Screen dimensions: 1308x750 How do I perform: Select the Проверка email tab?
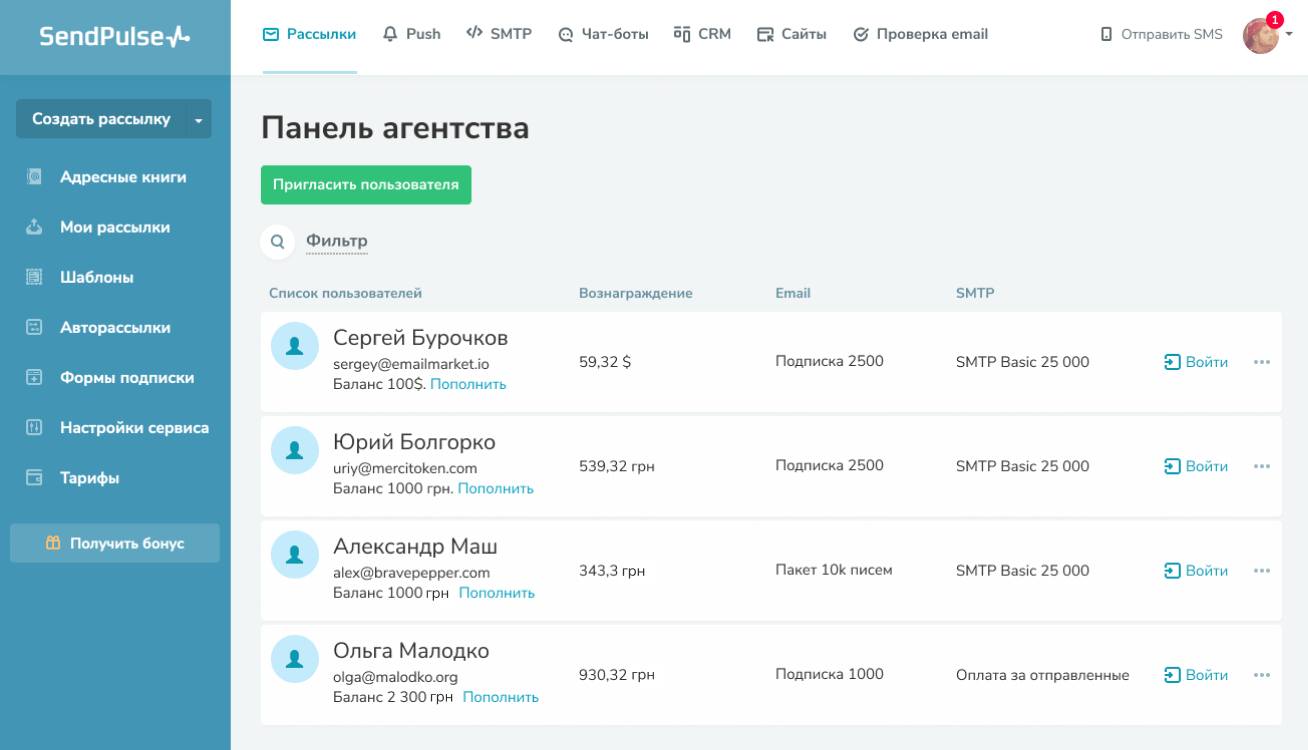tap(920, 34)
